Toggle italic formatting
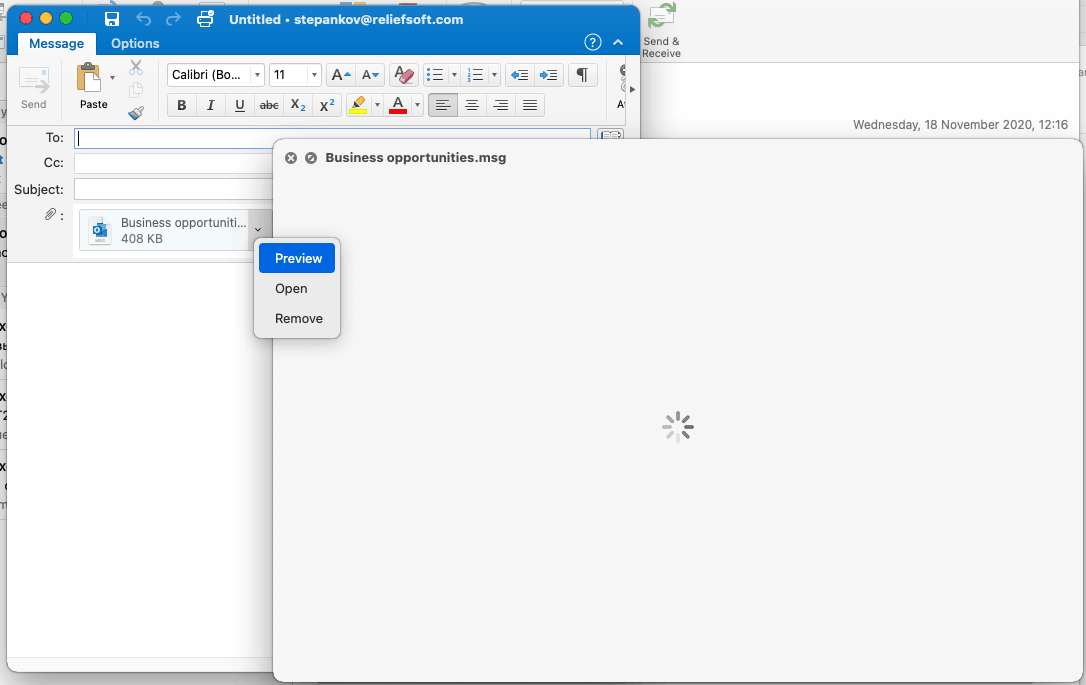1086x685 pixels. pos(210,105)
